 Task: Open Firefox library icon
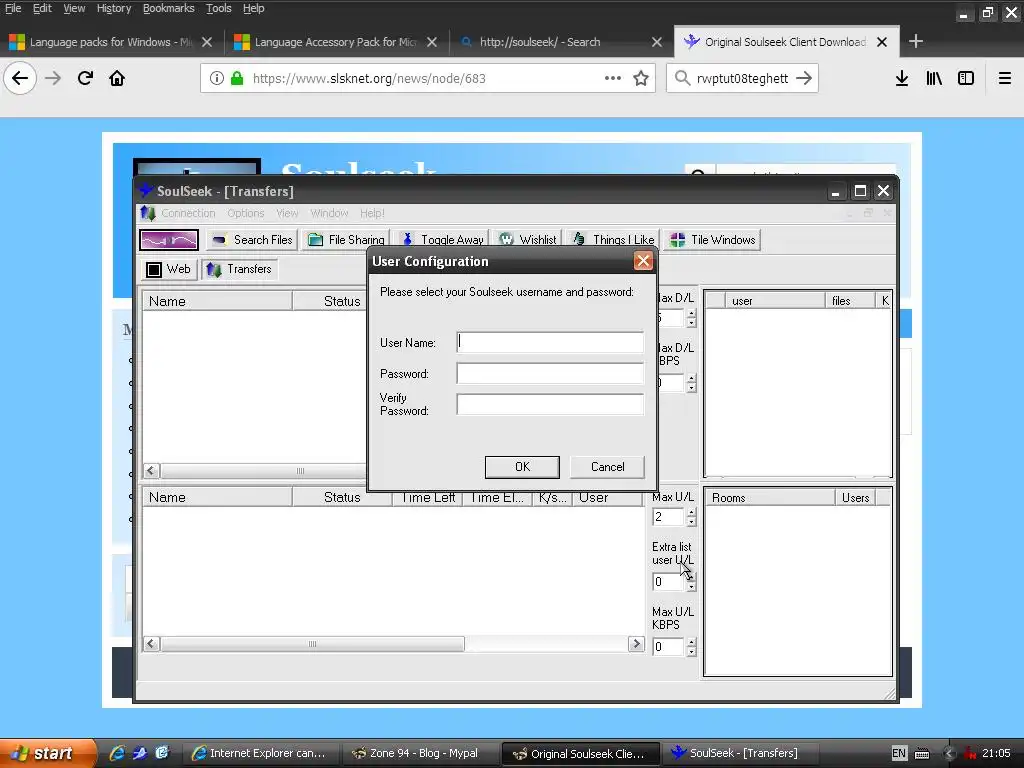pyautogui.click(x=934, y=78)
